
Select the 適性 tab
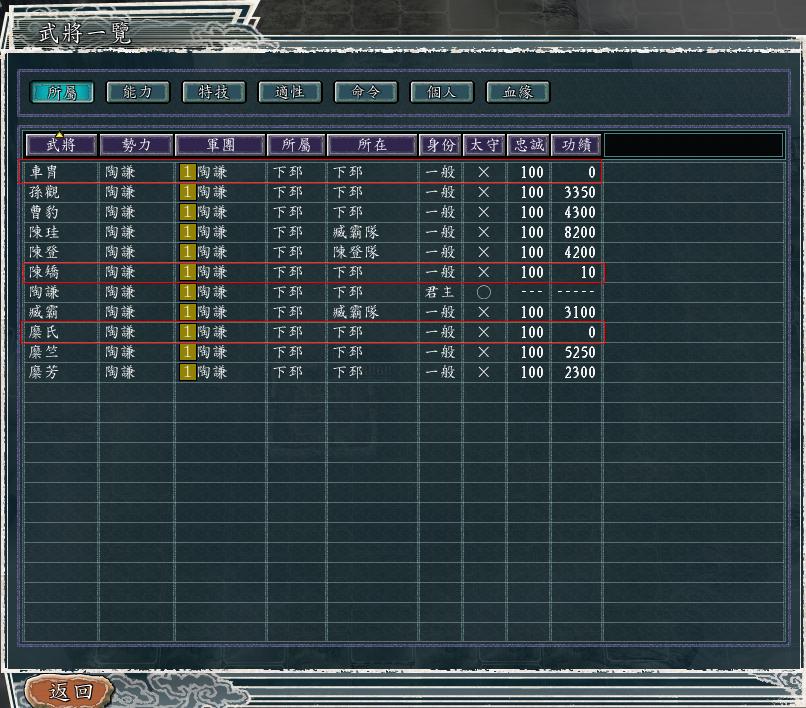[x=290, y=93]
